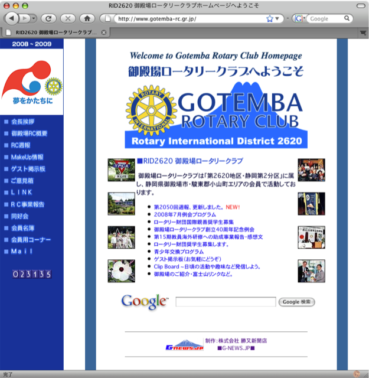Open ご意見箱 in the sidebar menu

(22, 181)
